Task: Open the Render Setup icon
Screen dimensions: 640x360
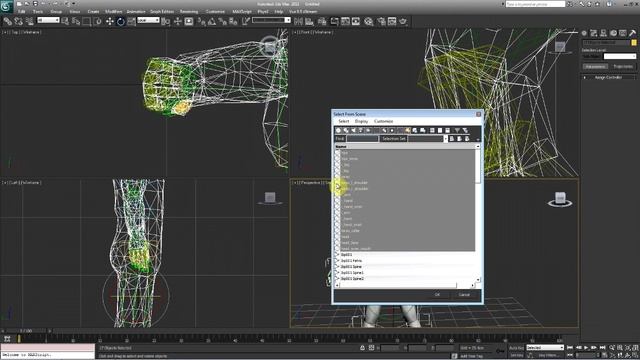Action: (x=381, y=21)
